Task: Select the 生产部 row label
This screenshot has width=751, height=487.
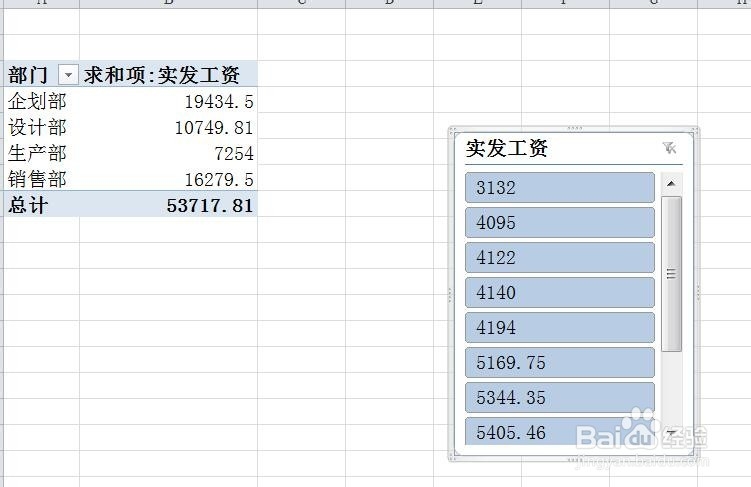Action: click(41, 152)
